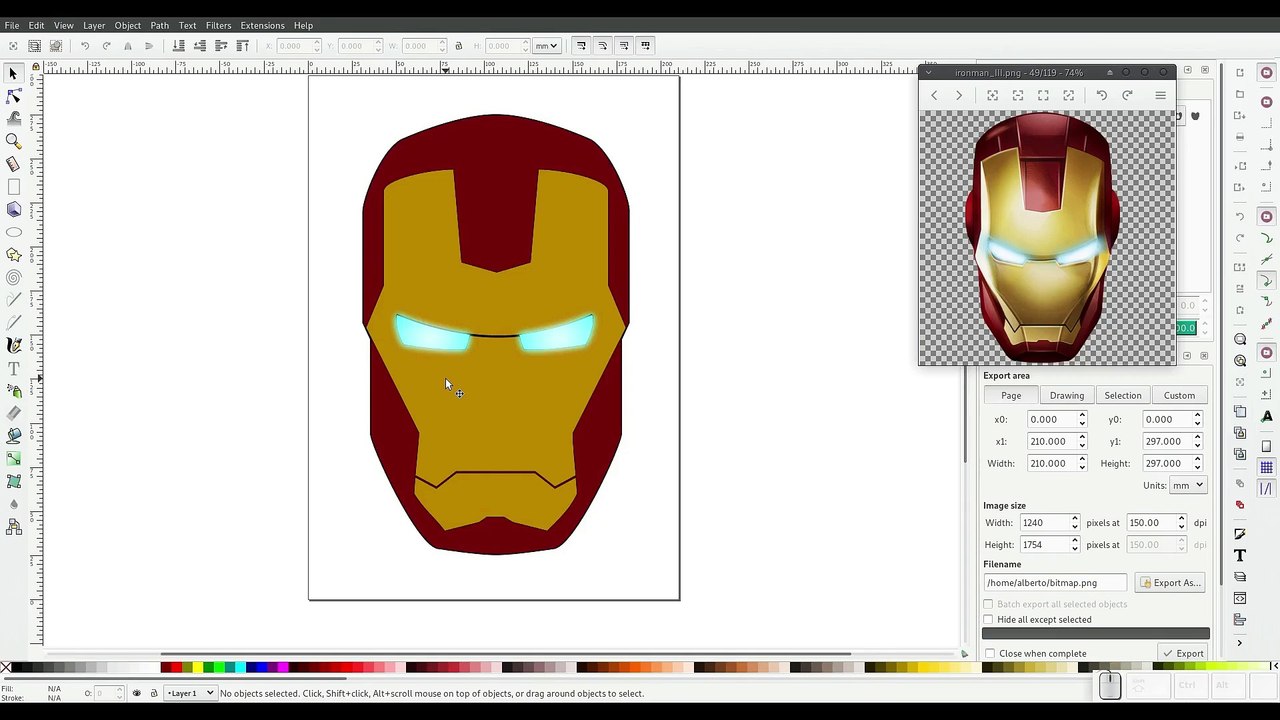1280x720 pixels.
Task: Select the Spray tool
Action: click(13, 391)
